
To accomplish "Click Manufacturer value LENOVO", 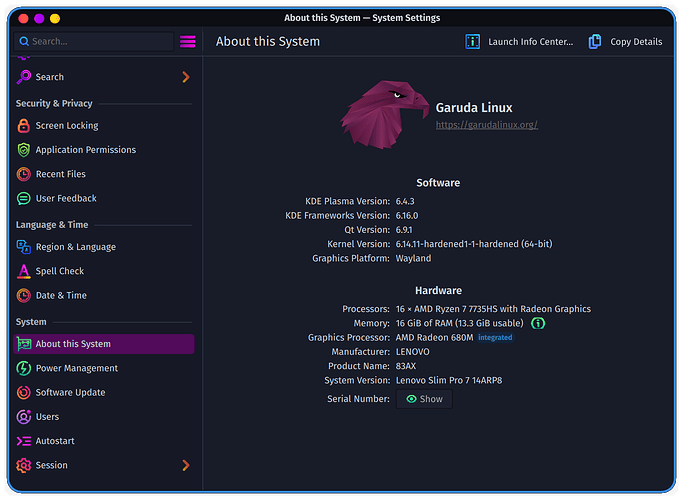I will [413, 352].
